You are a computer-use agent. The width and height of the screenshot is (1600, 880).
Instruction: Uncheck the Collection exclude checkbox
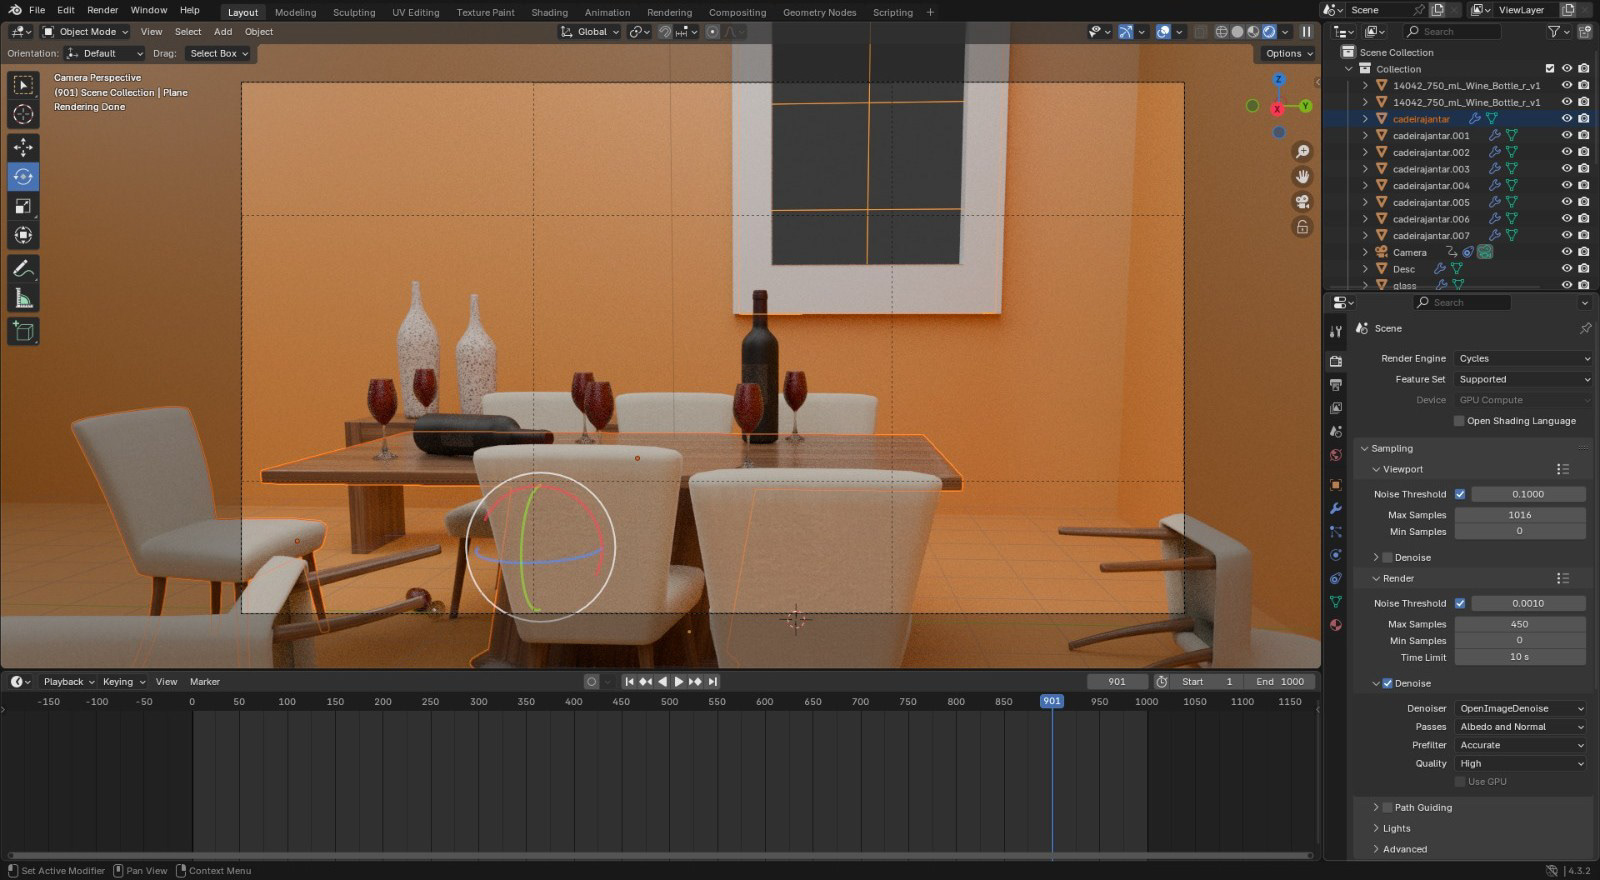point(1550,69)
